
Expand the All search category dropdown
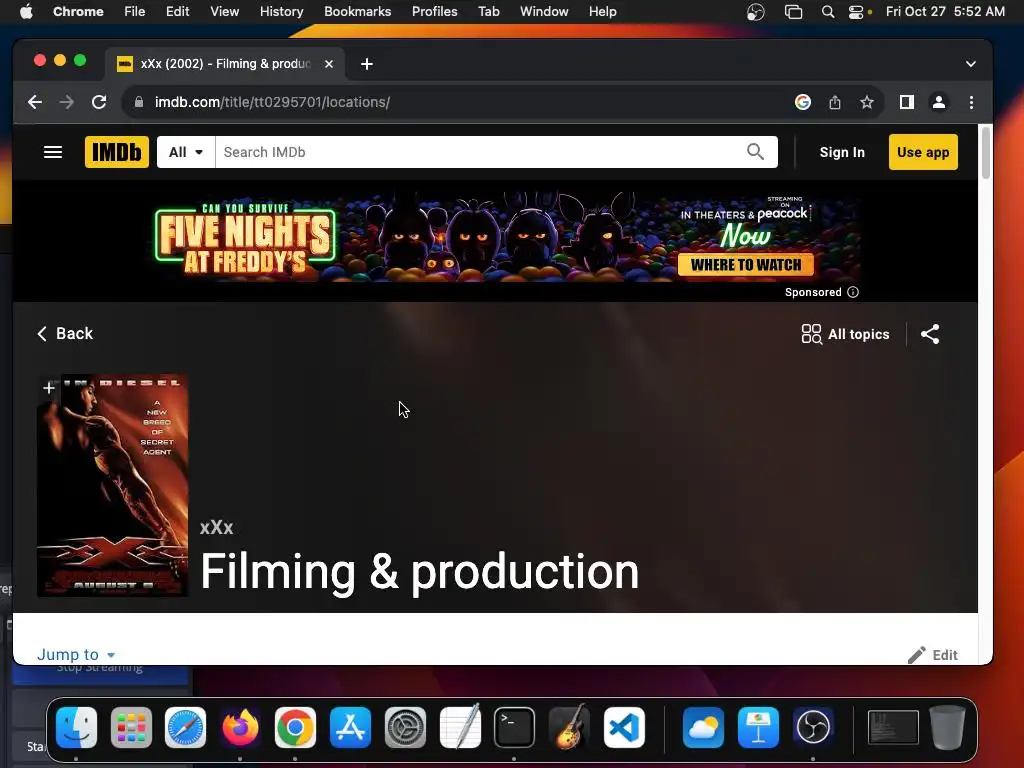(186, 152)
